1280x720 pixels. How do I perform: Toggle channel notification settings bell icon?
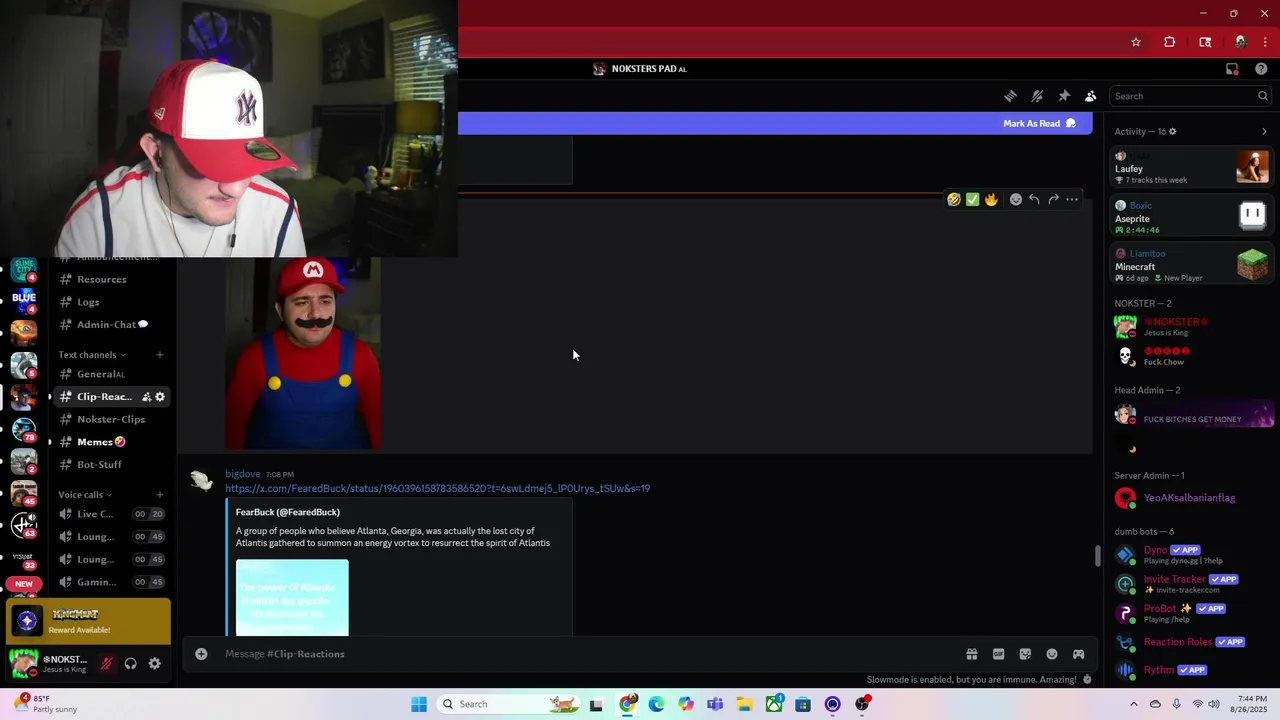tap(1037, 96)
